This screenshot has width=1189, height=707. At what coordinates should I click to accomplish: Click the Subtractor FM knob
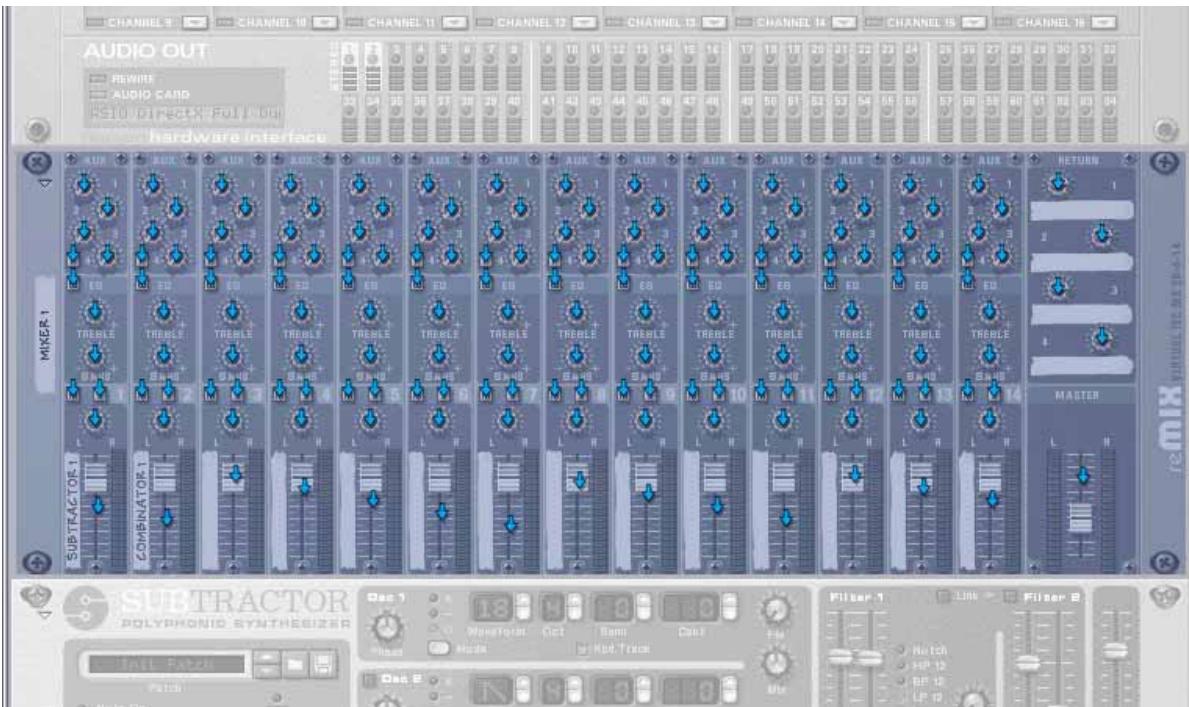[x=776, y=611]
